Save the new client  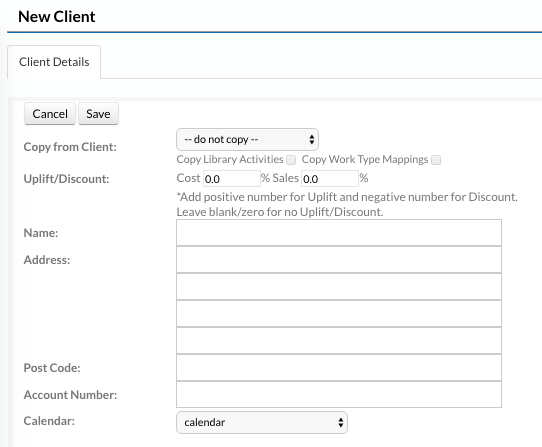coord(98,114)
